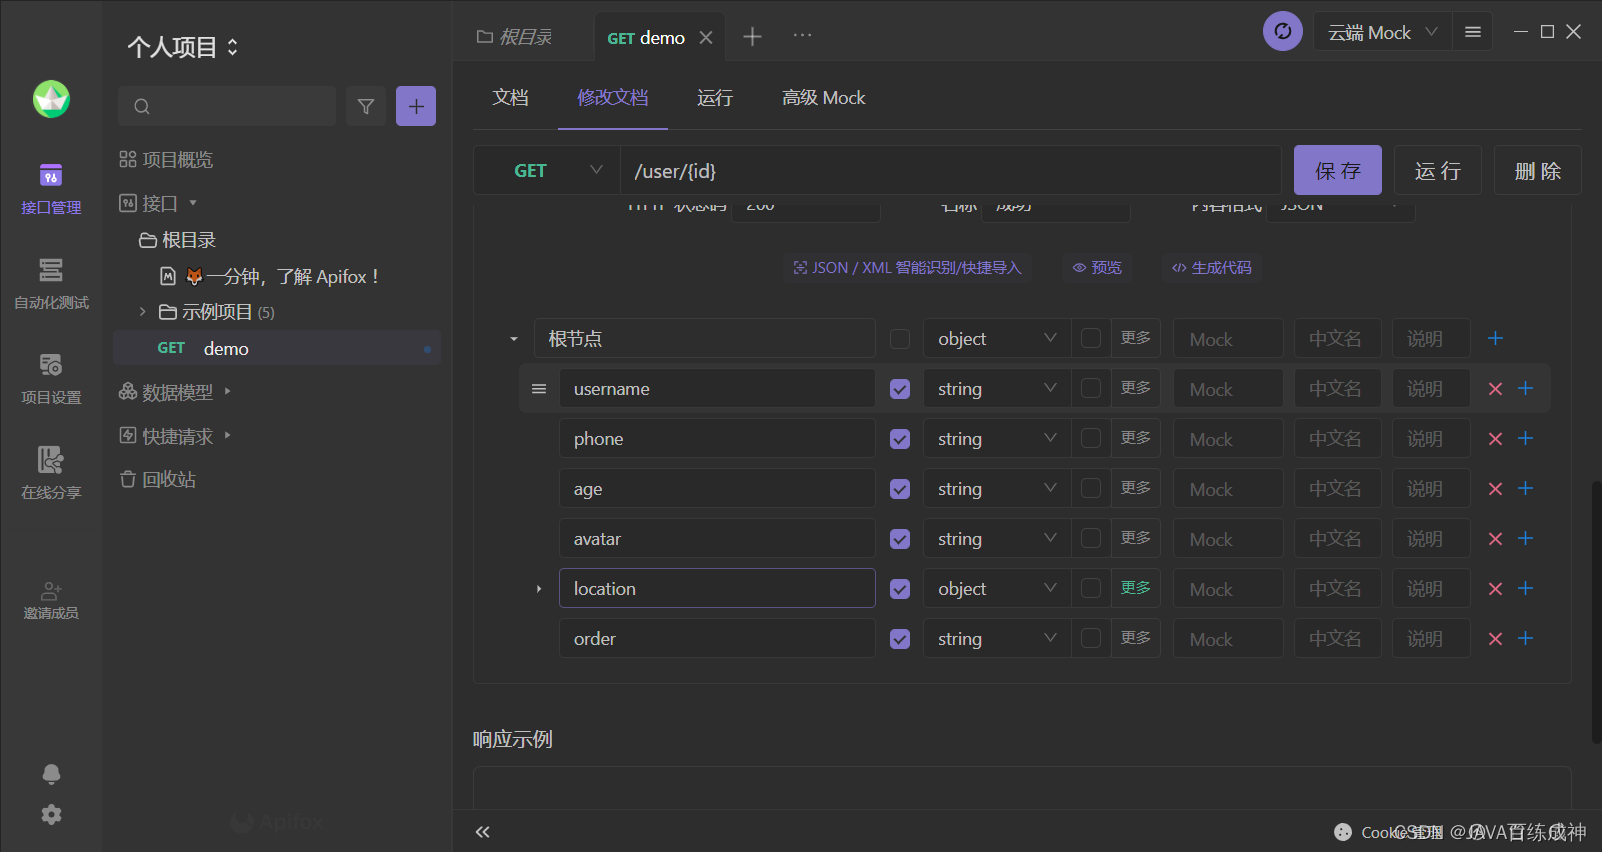
Task: Switch to the 运行 tab
Action: [x=715, y=97]
